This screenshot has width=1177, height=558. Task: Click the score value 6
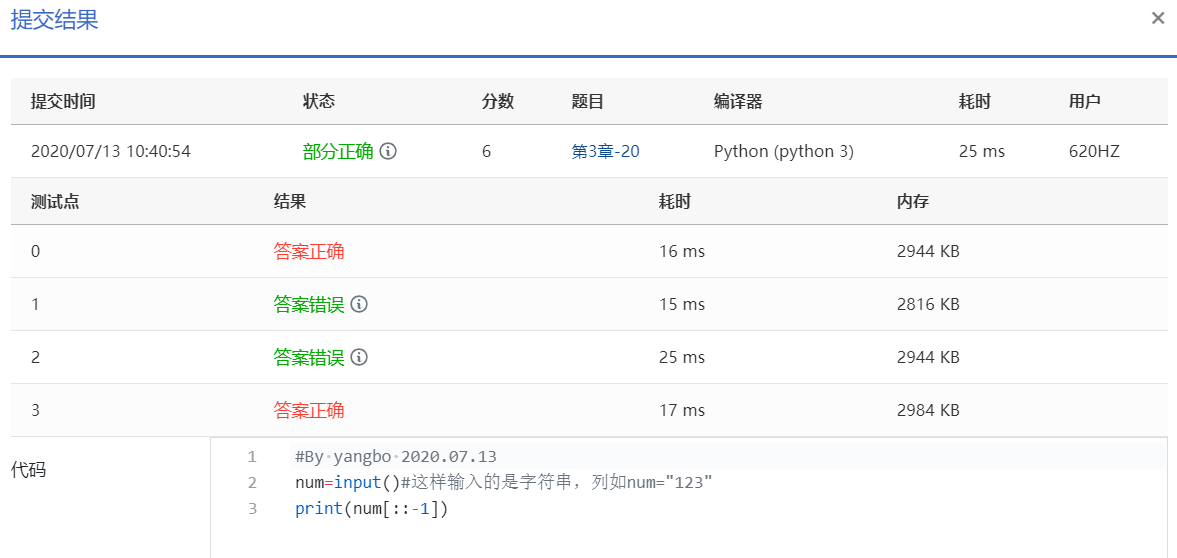(x=486, y=151)
